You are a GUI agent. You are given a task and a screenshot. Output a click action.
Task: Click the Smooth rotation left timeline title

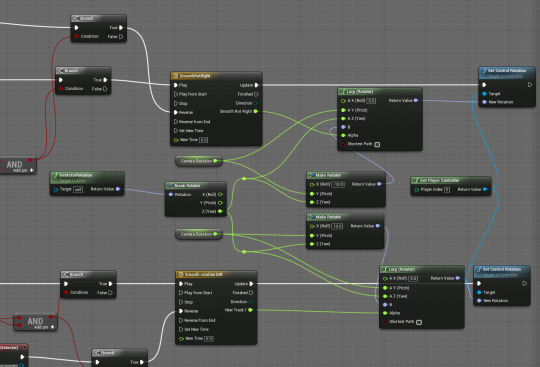tap(204, 274)
